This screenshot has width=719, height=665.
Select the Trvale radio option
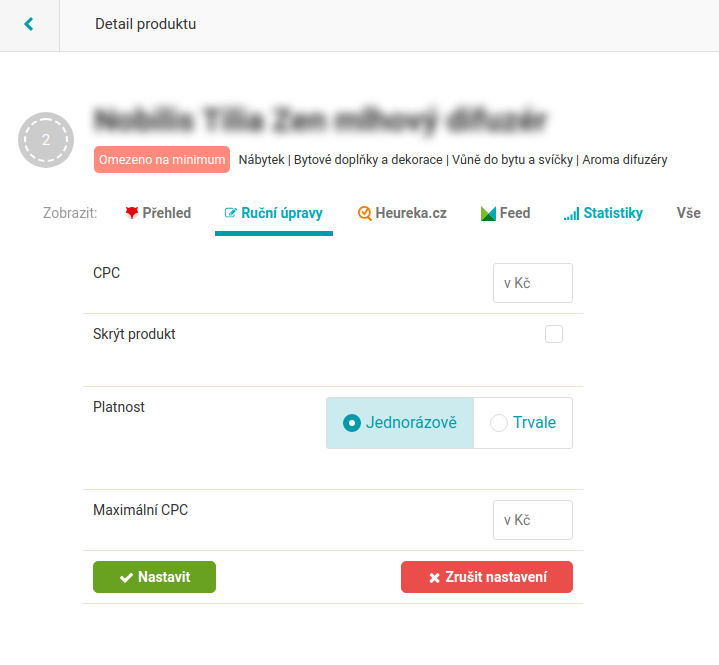(523, 423)
